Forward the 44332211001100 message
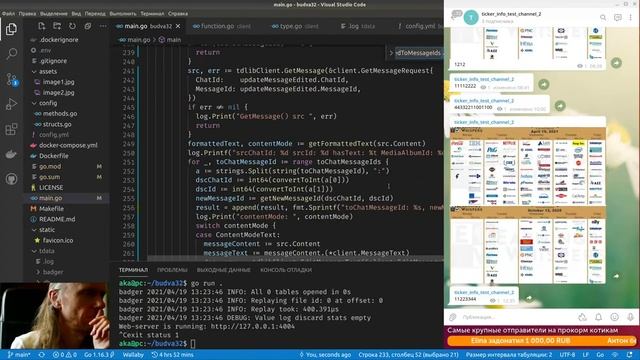 tap(560, 105)
